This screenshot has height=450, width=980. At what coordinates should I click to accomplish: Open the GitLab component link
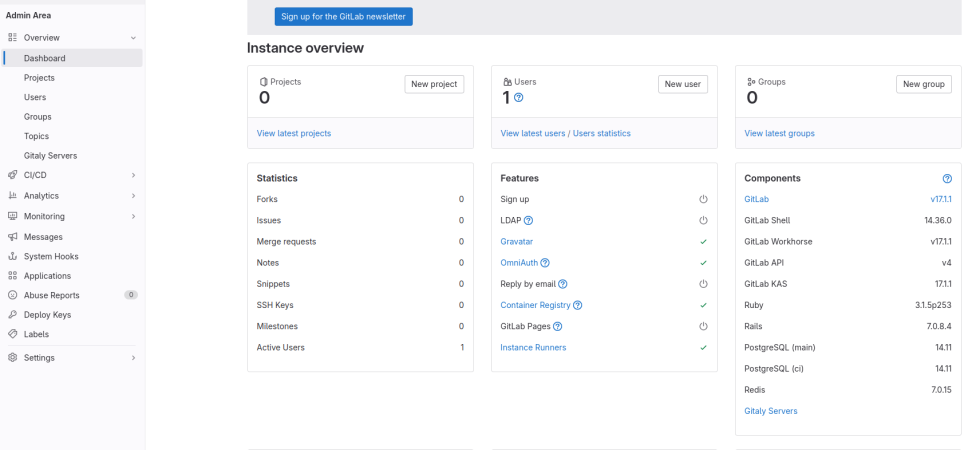point(756,199)
